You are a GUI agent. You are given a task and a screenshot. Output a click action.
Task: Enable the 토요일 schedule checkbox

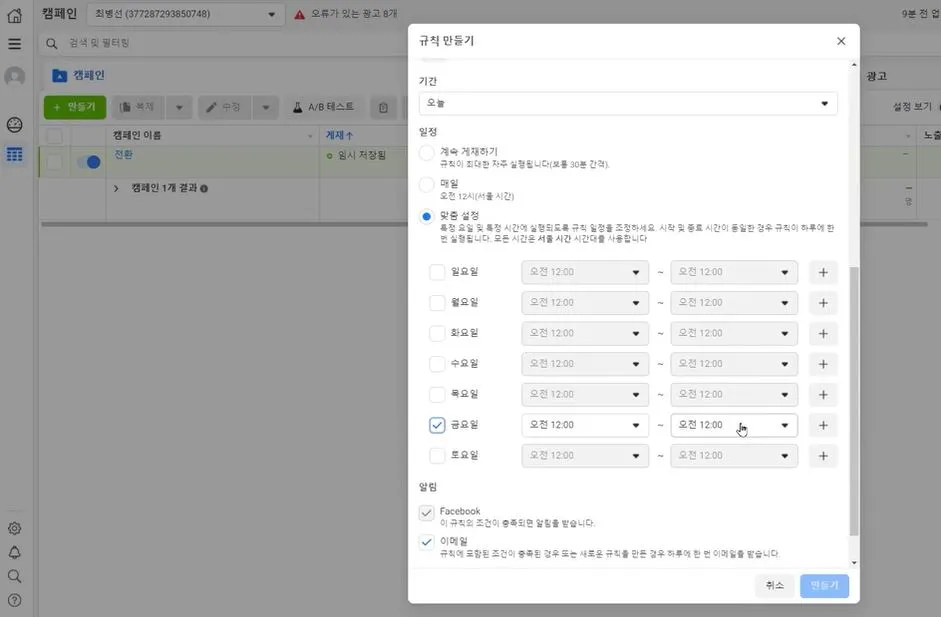click(437, 455)
